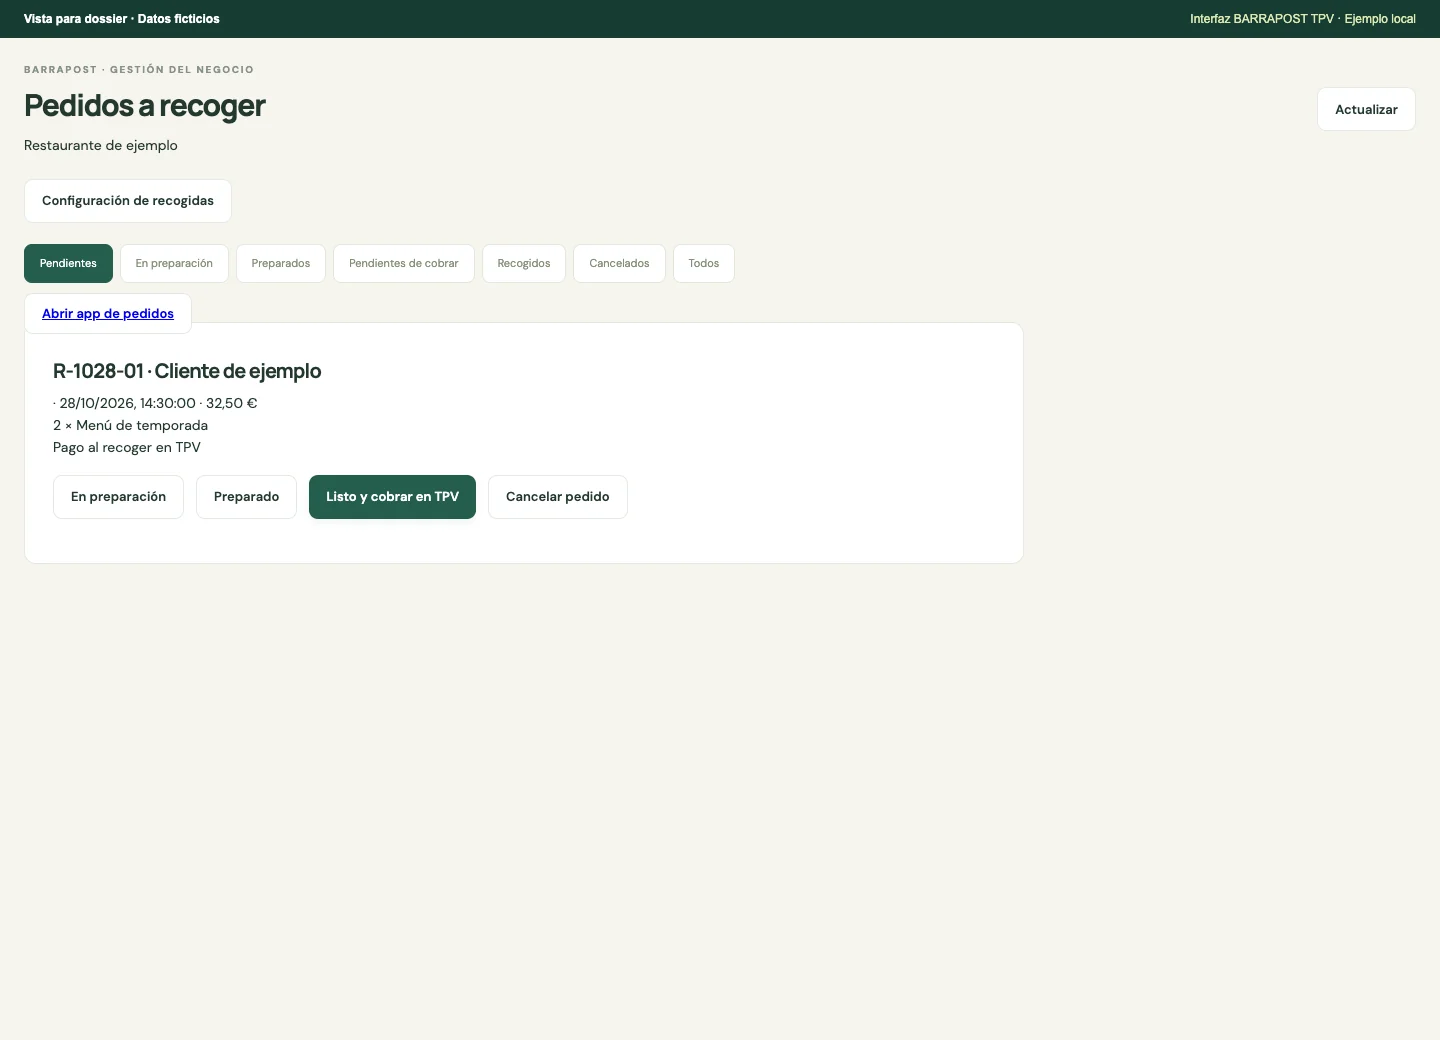1440x1040 pixels.
Task: Click the Actualizar button
Action: pyautogui.click(x=1366, y=109)
